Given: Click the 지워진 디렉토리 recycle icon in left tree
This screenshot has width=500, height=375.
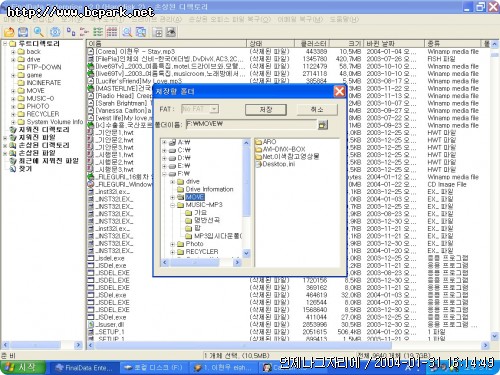Looking at the screenshot, I should click(x=13, y=130).
